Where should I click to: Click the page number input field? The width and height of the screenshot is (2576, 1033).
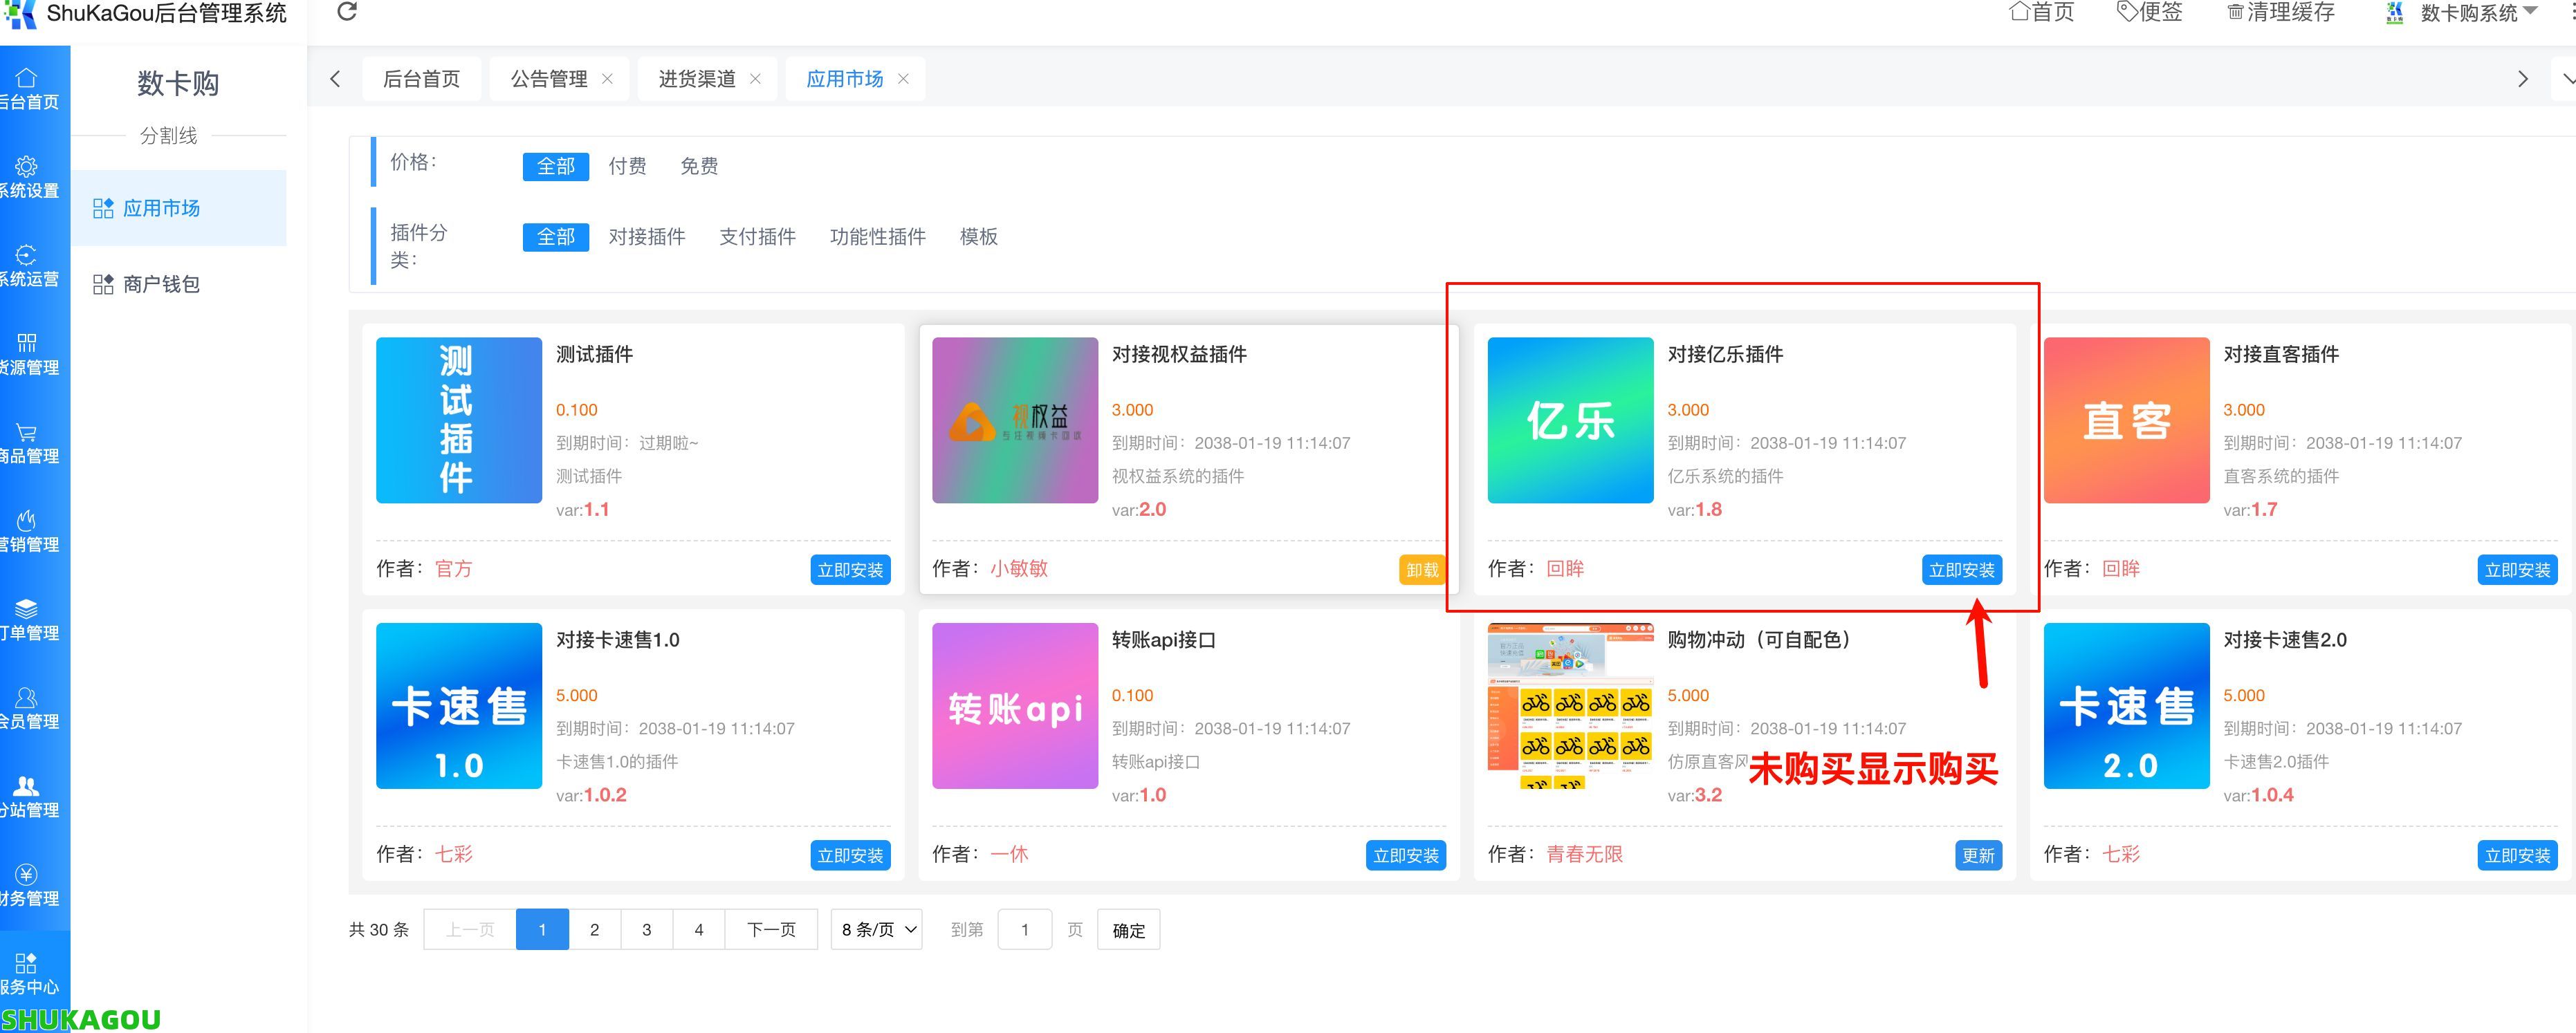point(1025,929)
